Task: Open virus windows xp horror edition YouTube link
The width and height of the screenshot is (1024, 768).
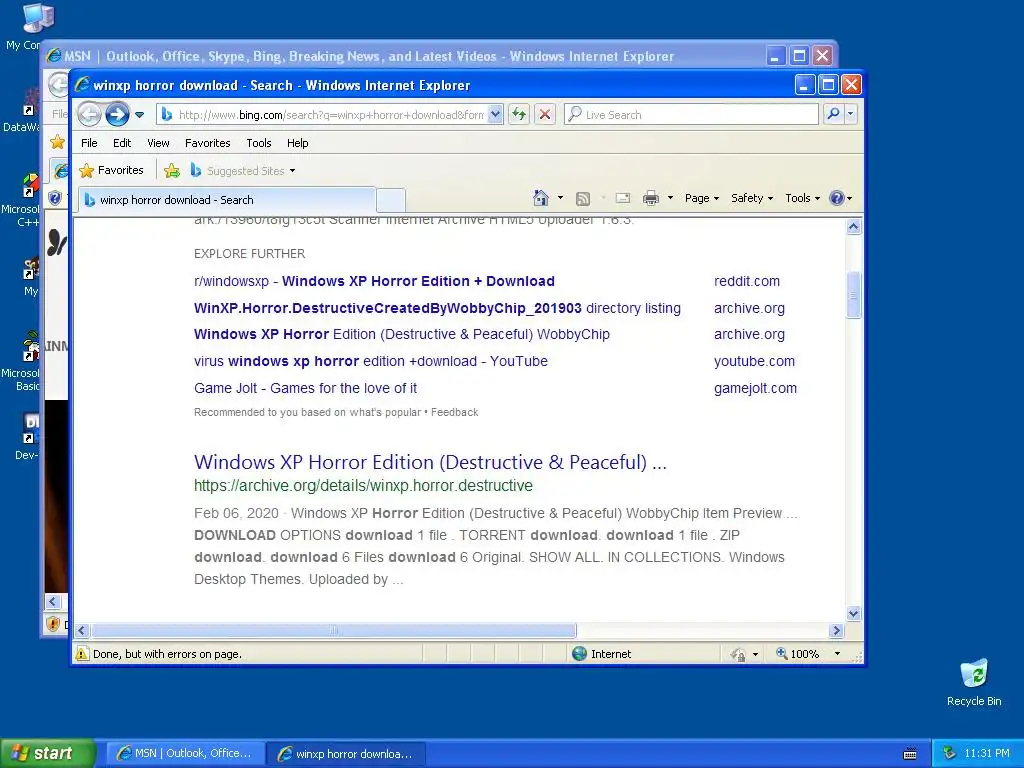Action: click(370, 361)
